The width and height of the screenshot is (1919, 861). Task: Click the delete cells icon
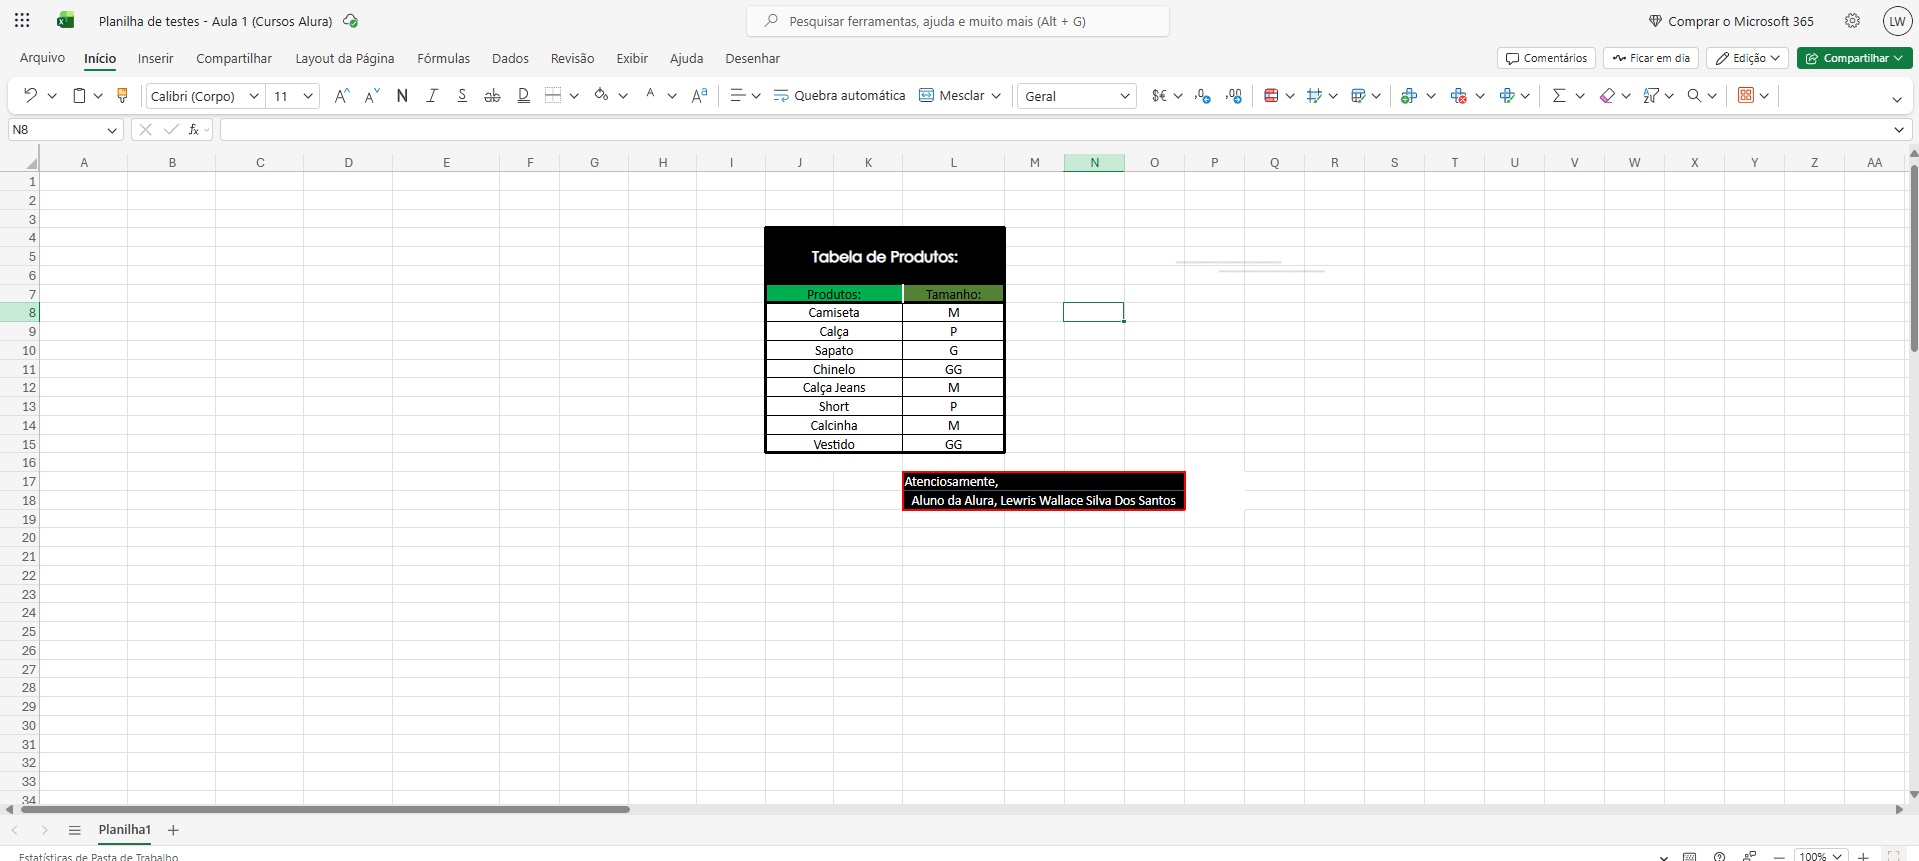[x=1458, y=95]
